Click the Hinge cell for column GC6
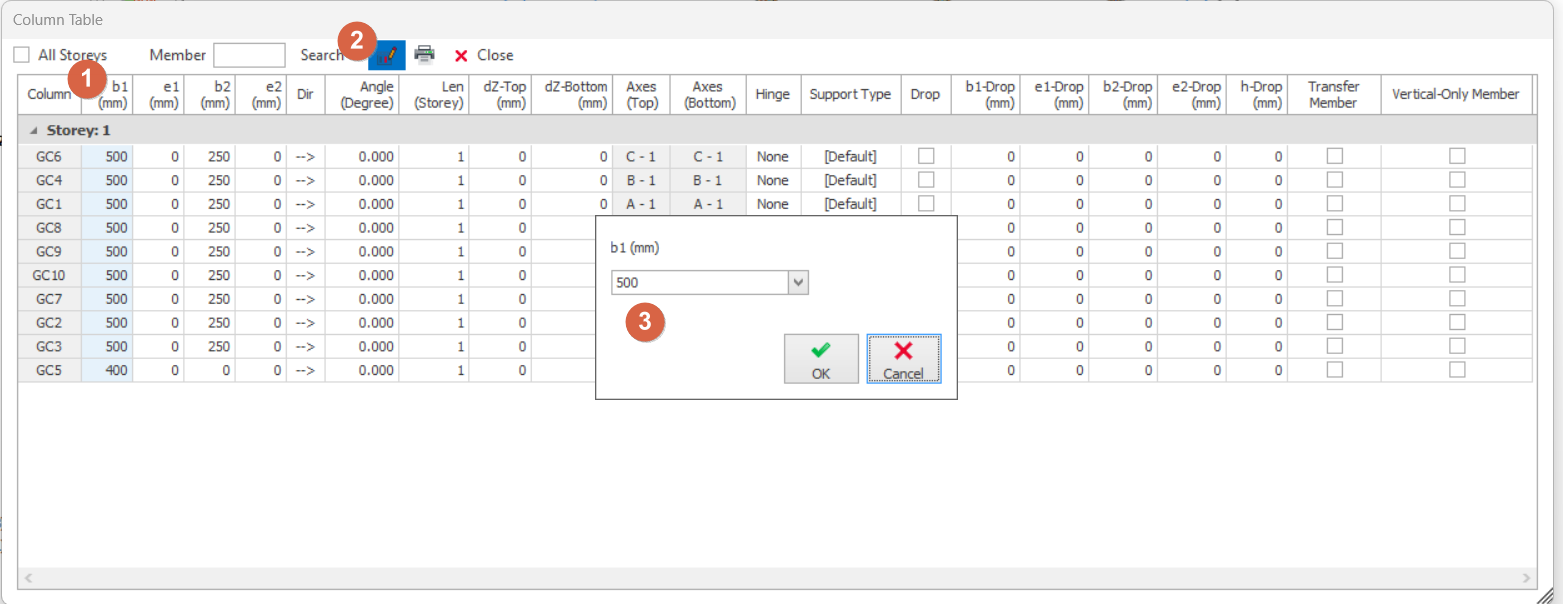The width and height of the screenshot is (1563, 604). (772, 157)
